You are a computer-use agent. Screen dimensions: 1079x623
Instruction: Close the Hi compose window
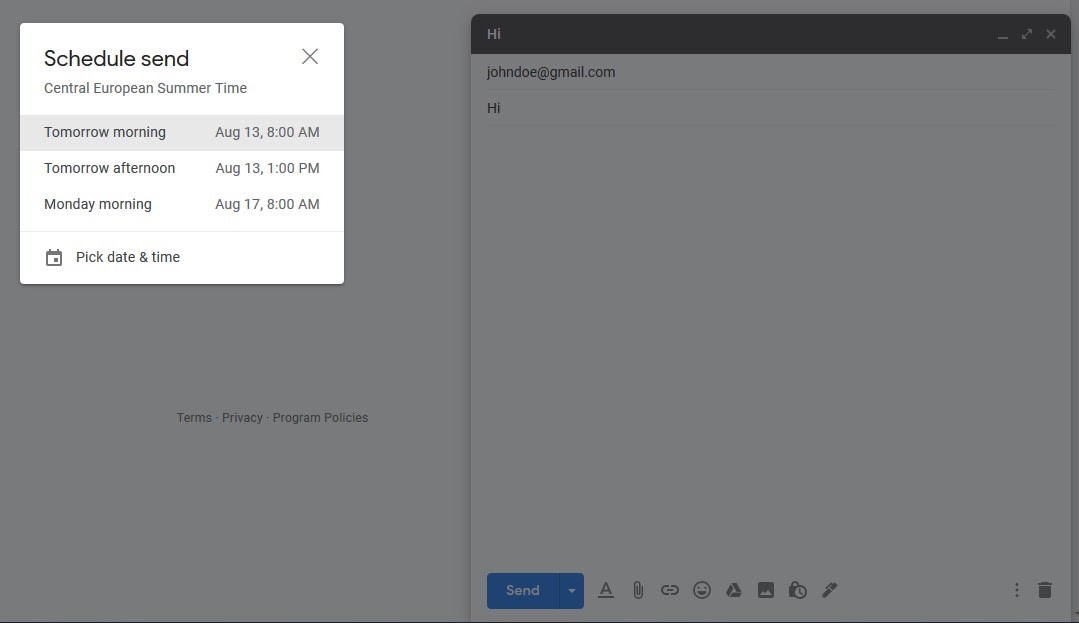(1051, 34)
